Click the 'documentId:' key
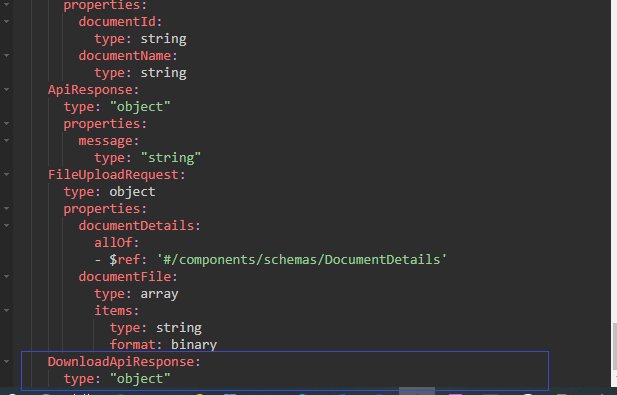Screen dimensions: 617x395 coord(120,22)
